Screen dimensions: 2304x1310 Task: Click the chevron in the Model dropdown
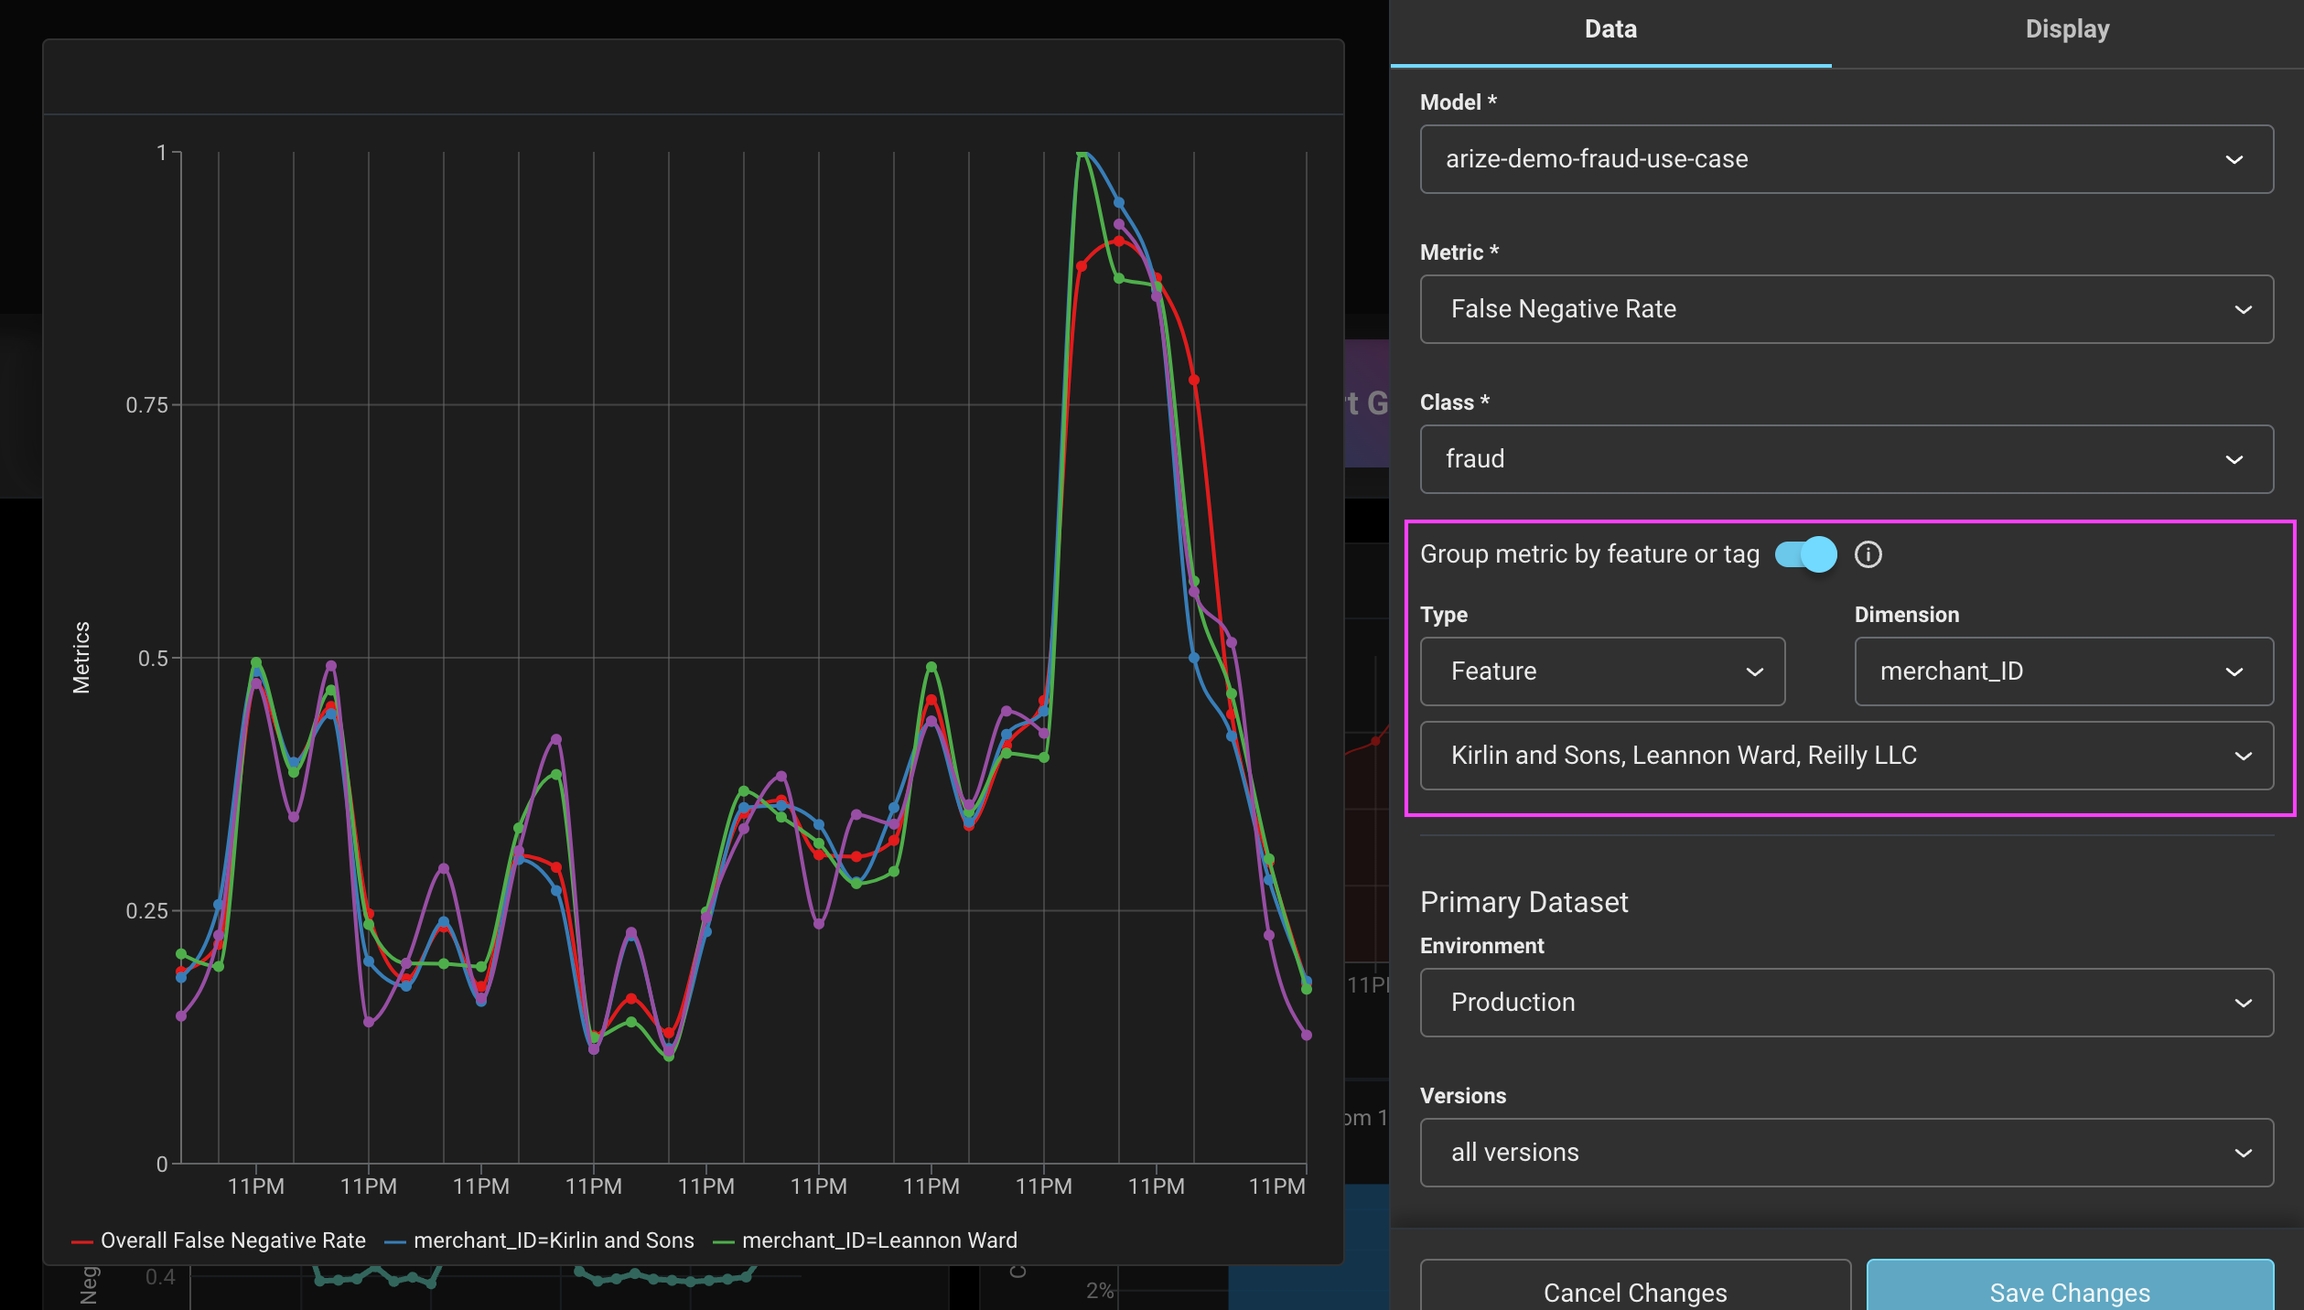coord(2233,160)
